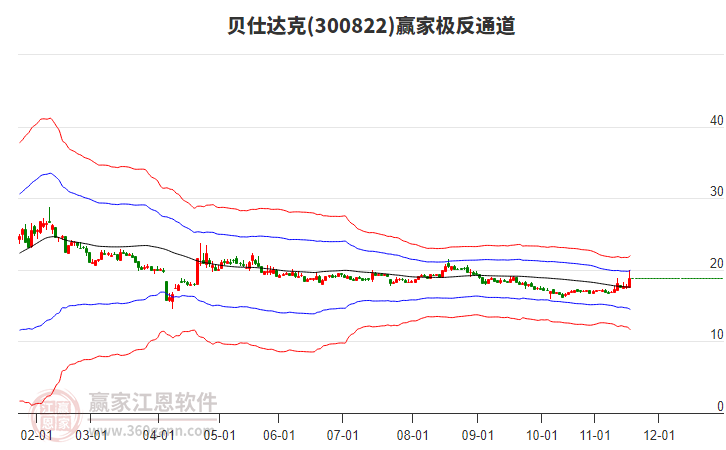726x450 pixels.
Task: Click the tall red candlestick in late April
Action: click(198, 272)
